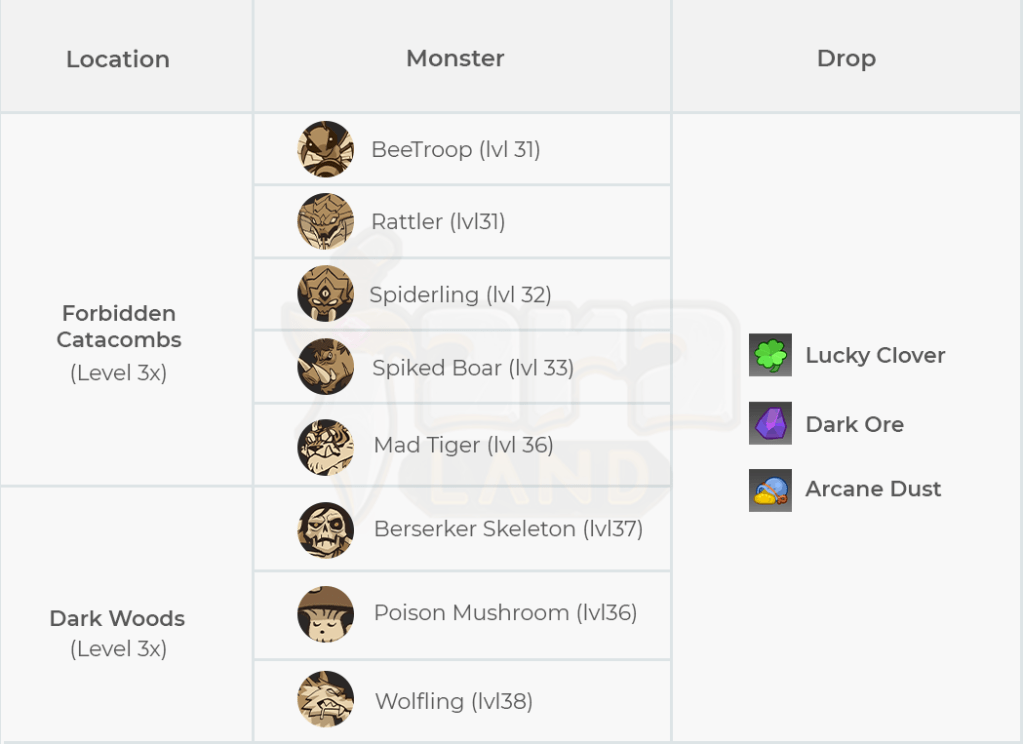Select the Drop column header
1023x744 pixels.
846,58
